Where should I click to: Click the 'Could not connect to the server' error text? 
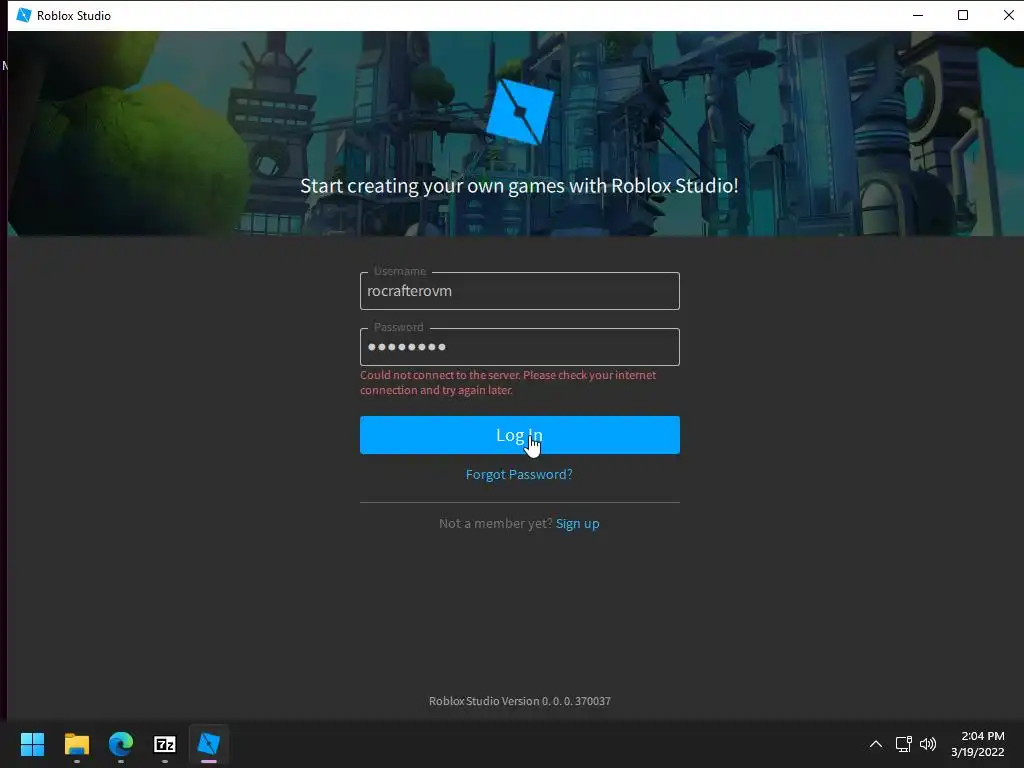click(508, 383)
